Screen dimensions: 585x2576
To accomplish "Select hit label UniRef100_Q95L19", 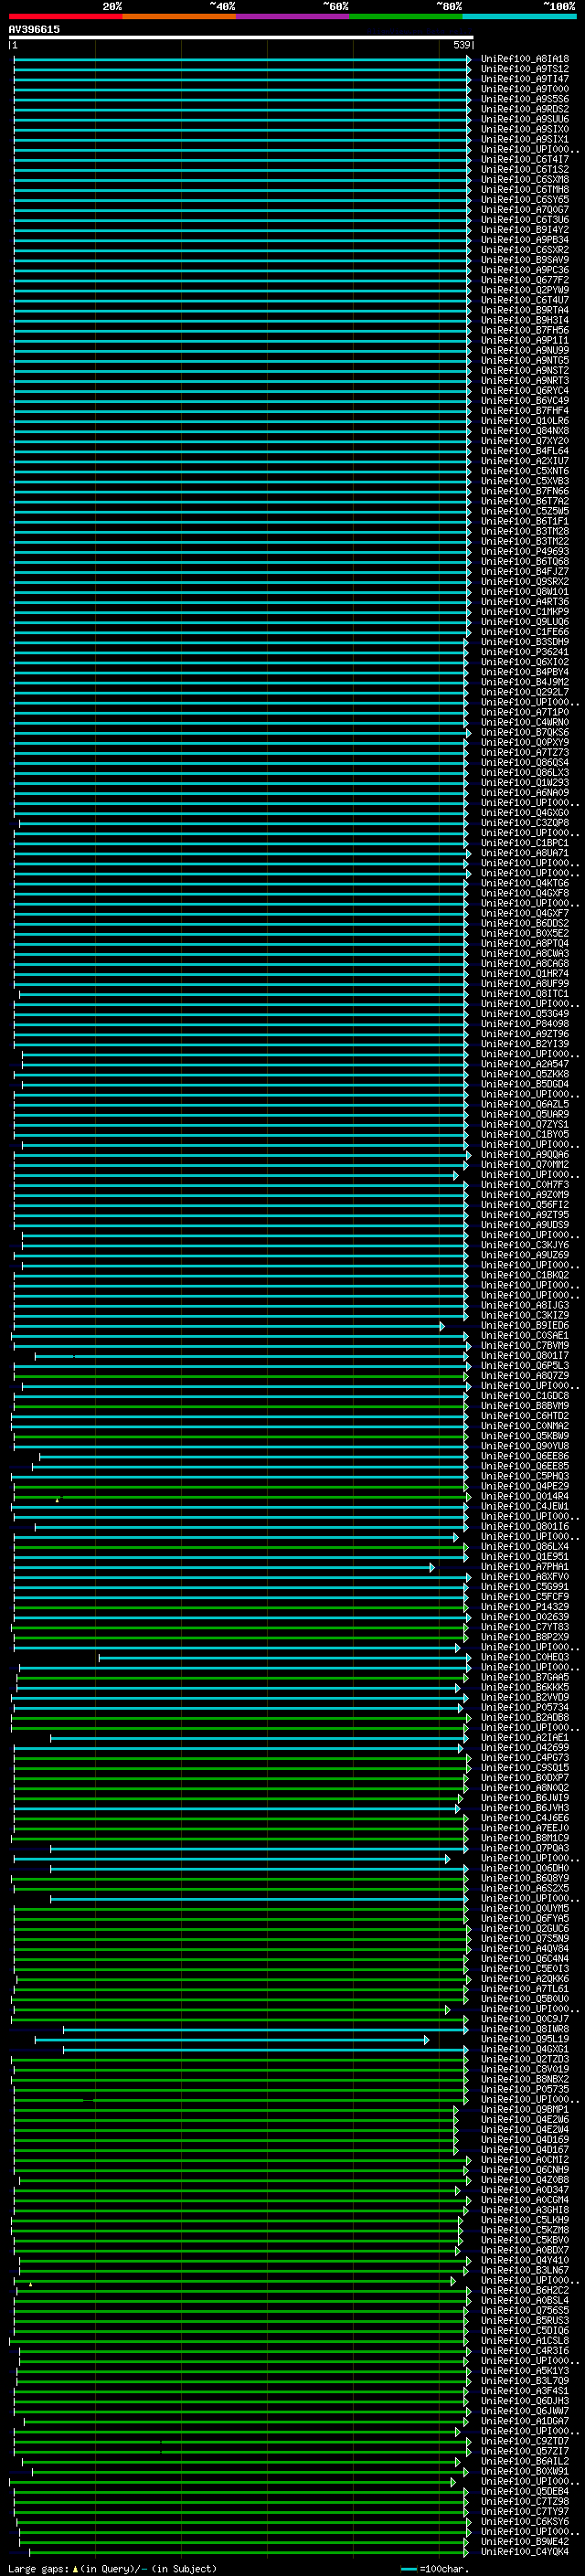I will 524,2039.
